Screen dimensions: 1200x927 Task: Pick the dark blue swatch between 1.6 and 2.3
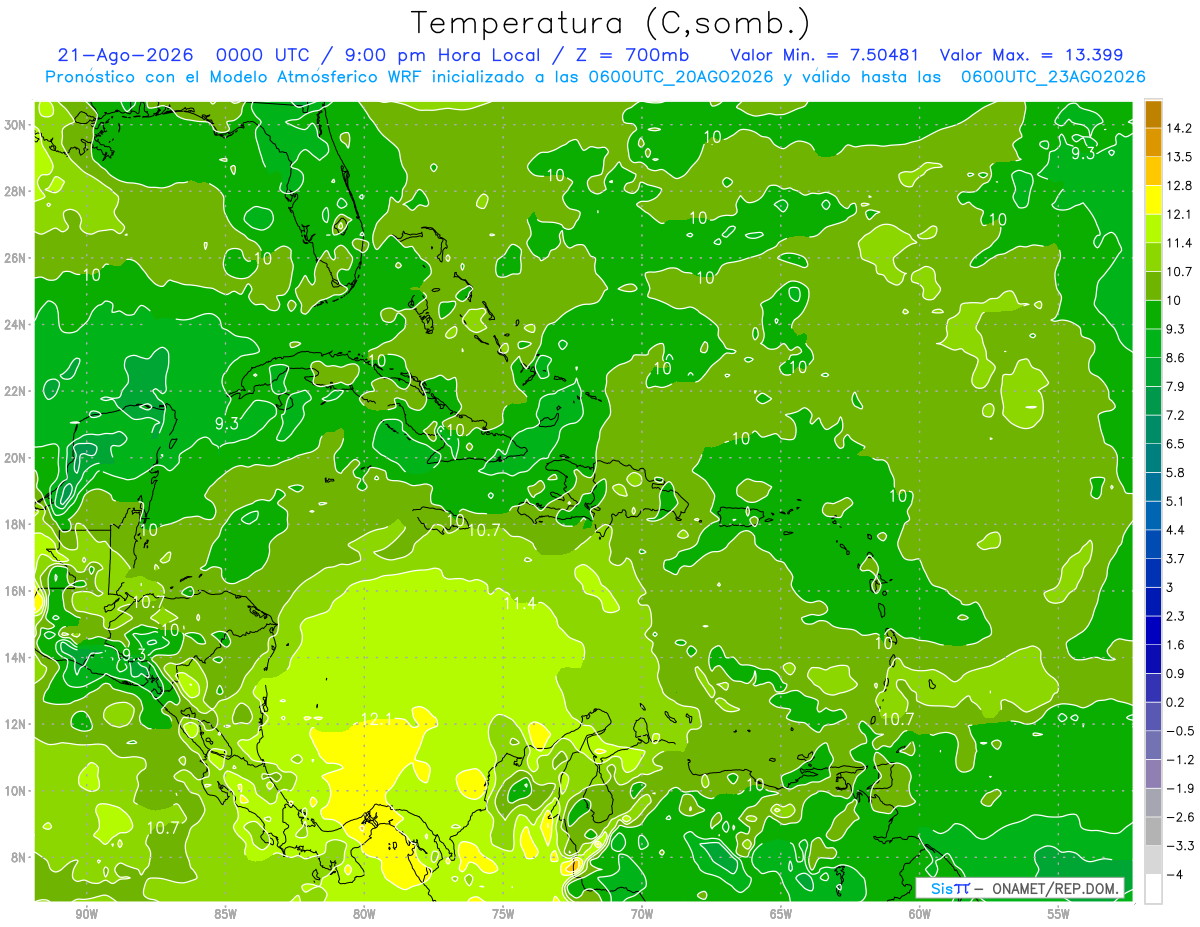1153,630
